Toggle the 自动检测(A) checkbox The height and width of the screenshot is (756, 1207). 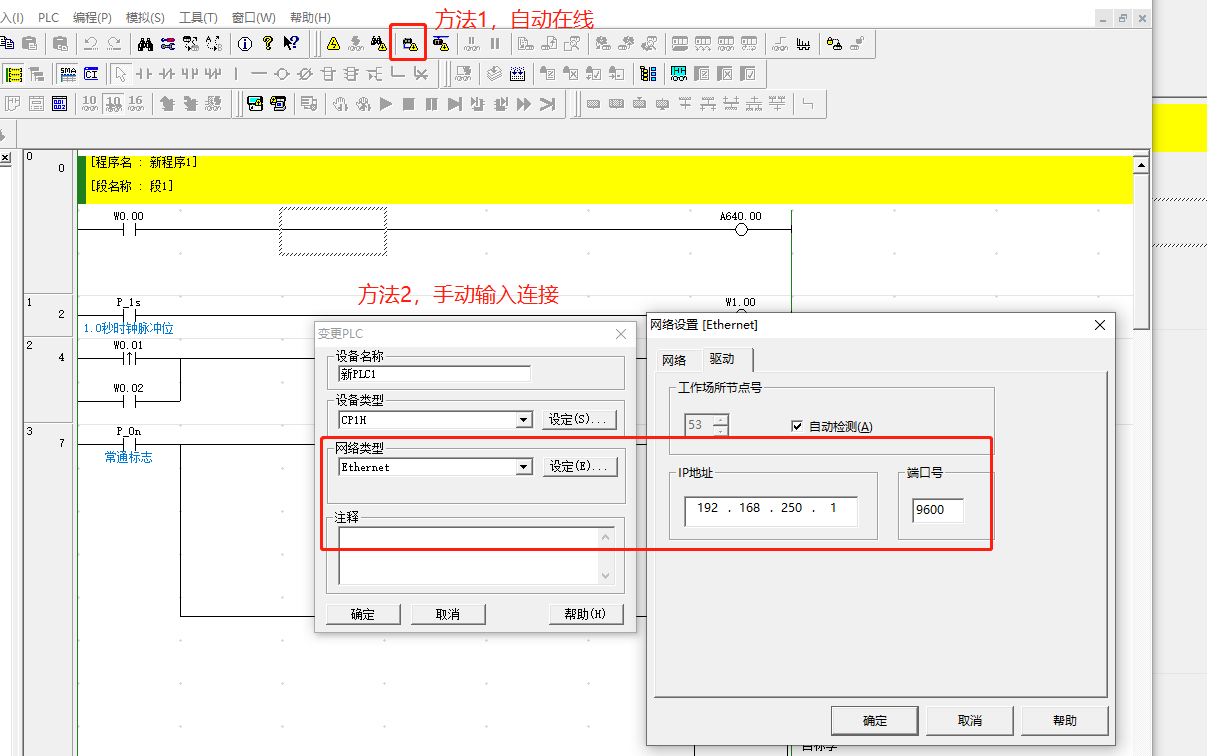click(x=797, y=427)
